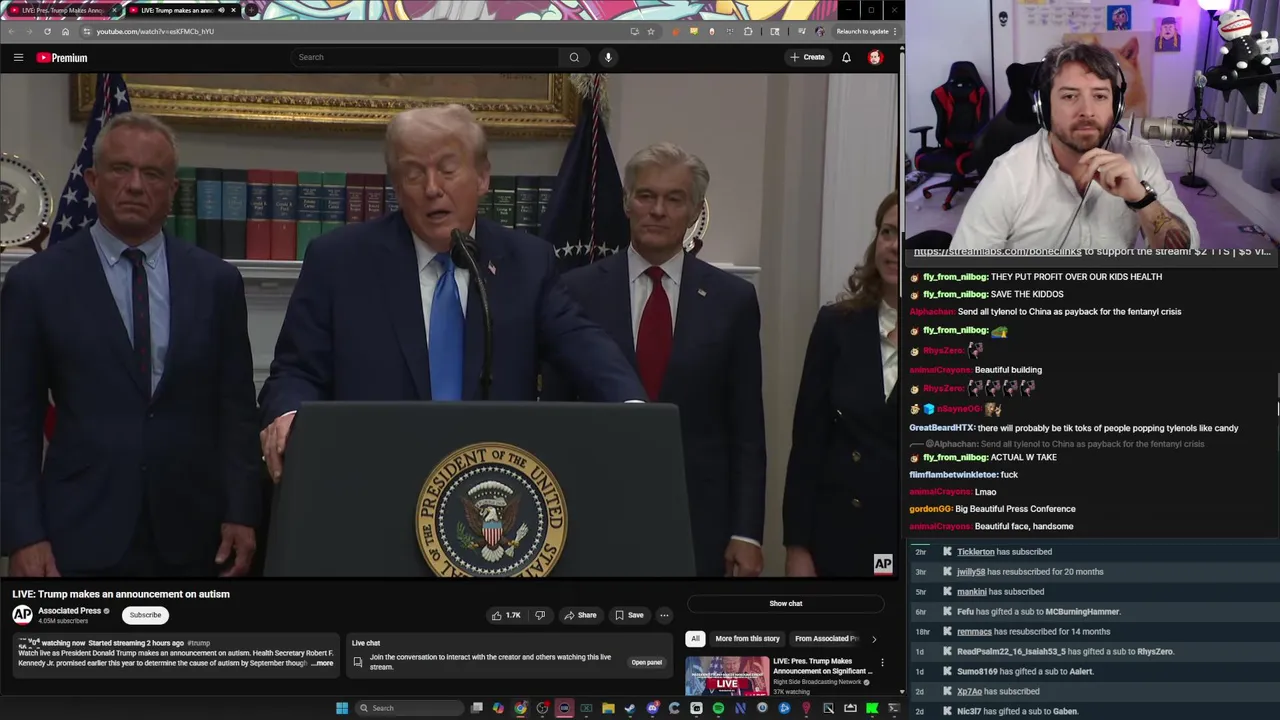Viewport: 1280px width, 720px height.
Task: Open Steam from the taskbar
Action: click(630, 708)
